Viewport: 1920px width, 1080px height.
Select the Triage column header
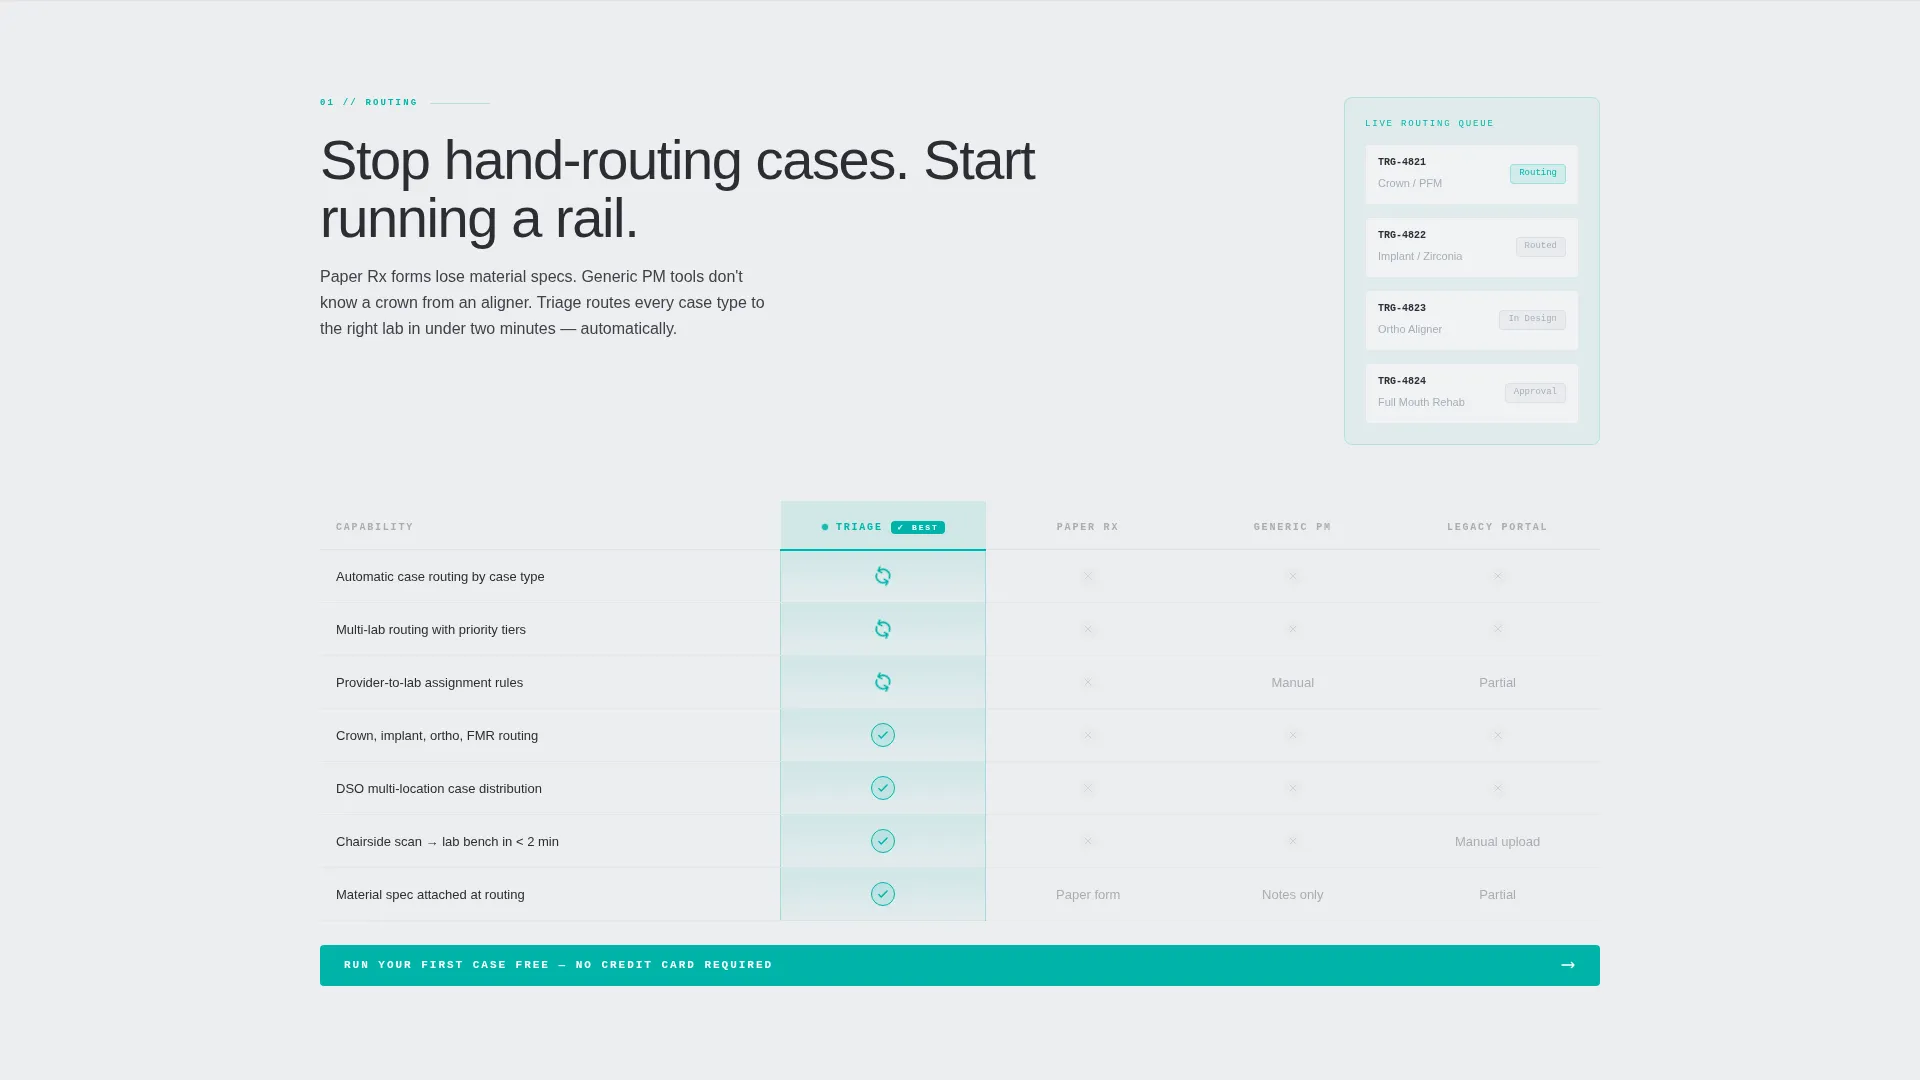point(883,526)
